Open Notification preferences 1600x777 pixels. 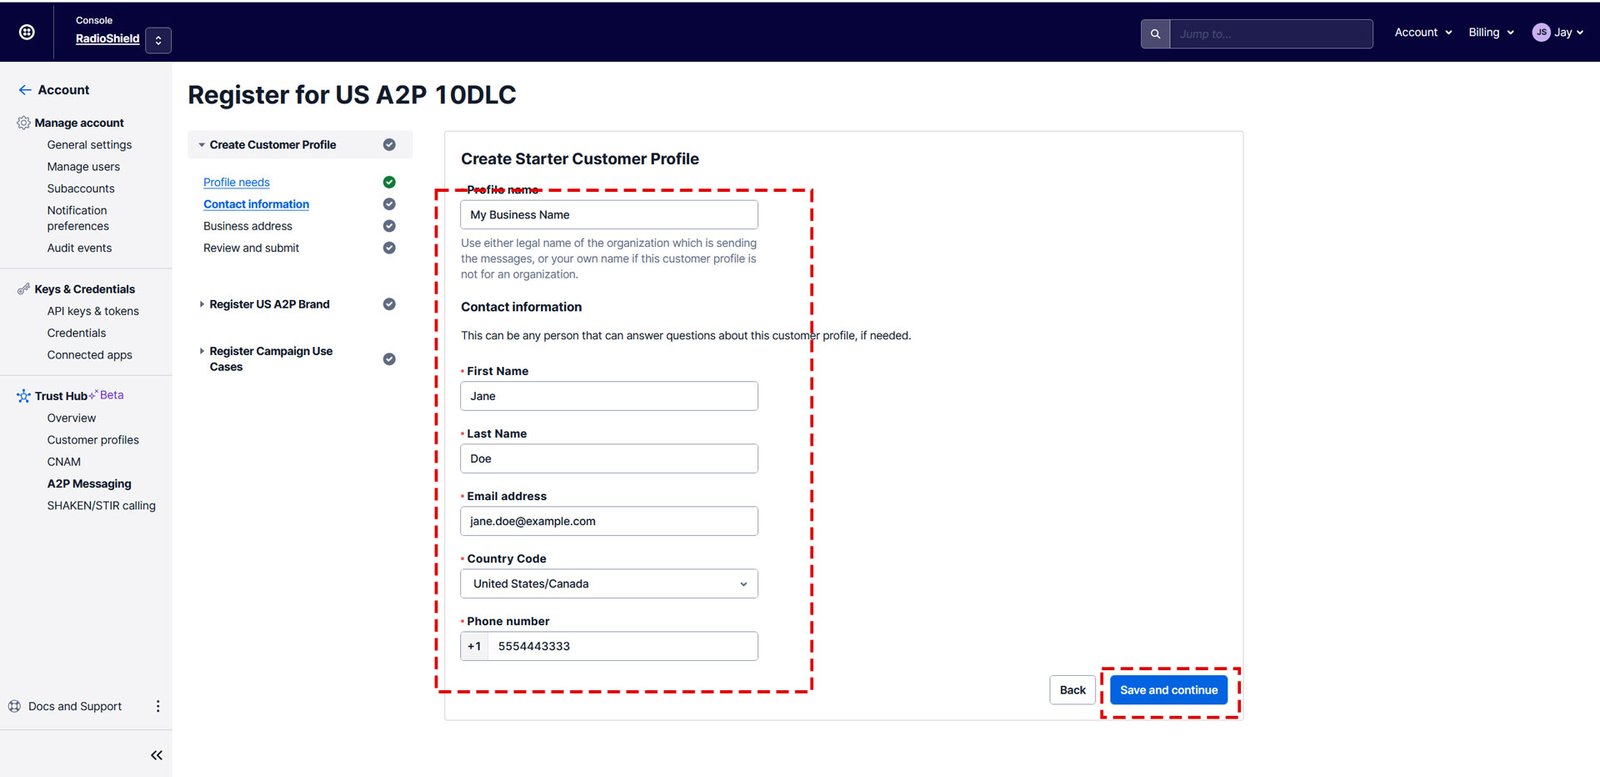coord(78,218)
